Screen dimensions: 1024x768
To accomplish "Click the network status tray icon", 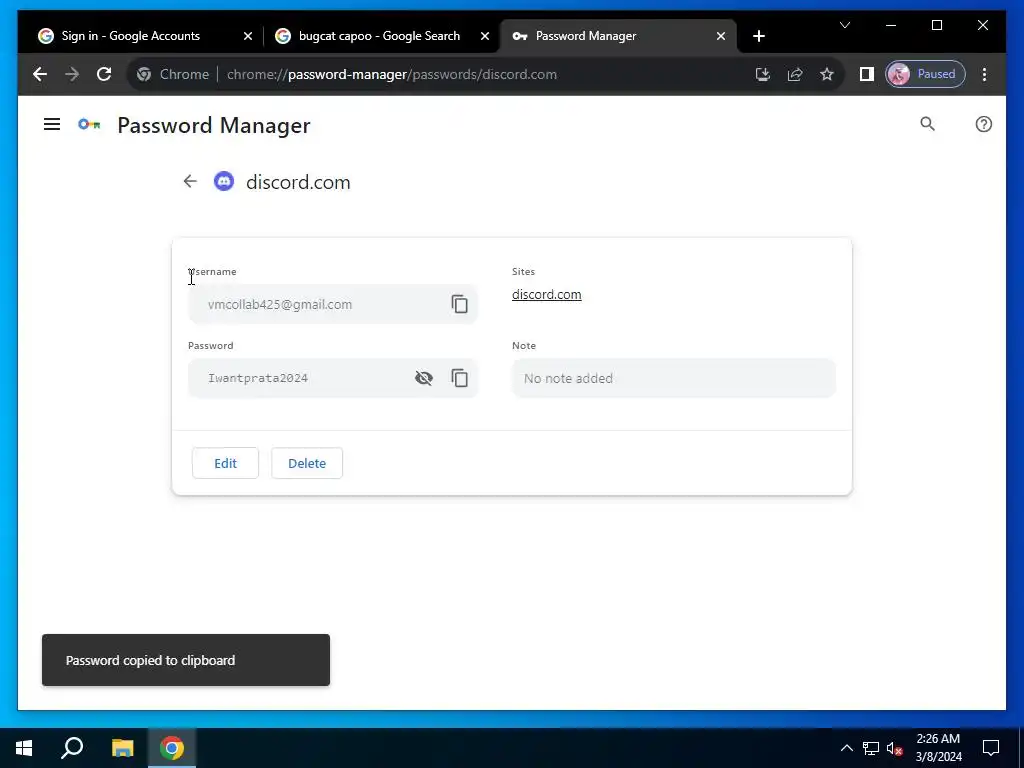I will [871, 748].
